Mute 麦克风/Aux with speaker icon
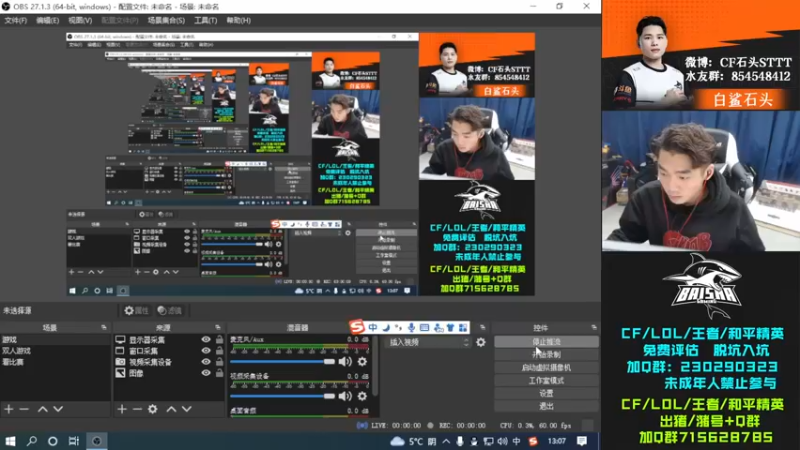This screenshot has width=800, height=450. click(345, 362)
